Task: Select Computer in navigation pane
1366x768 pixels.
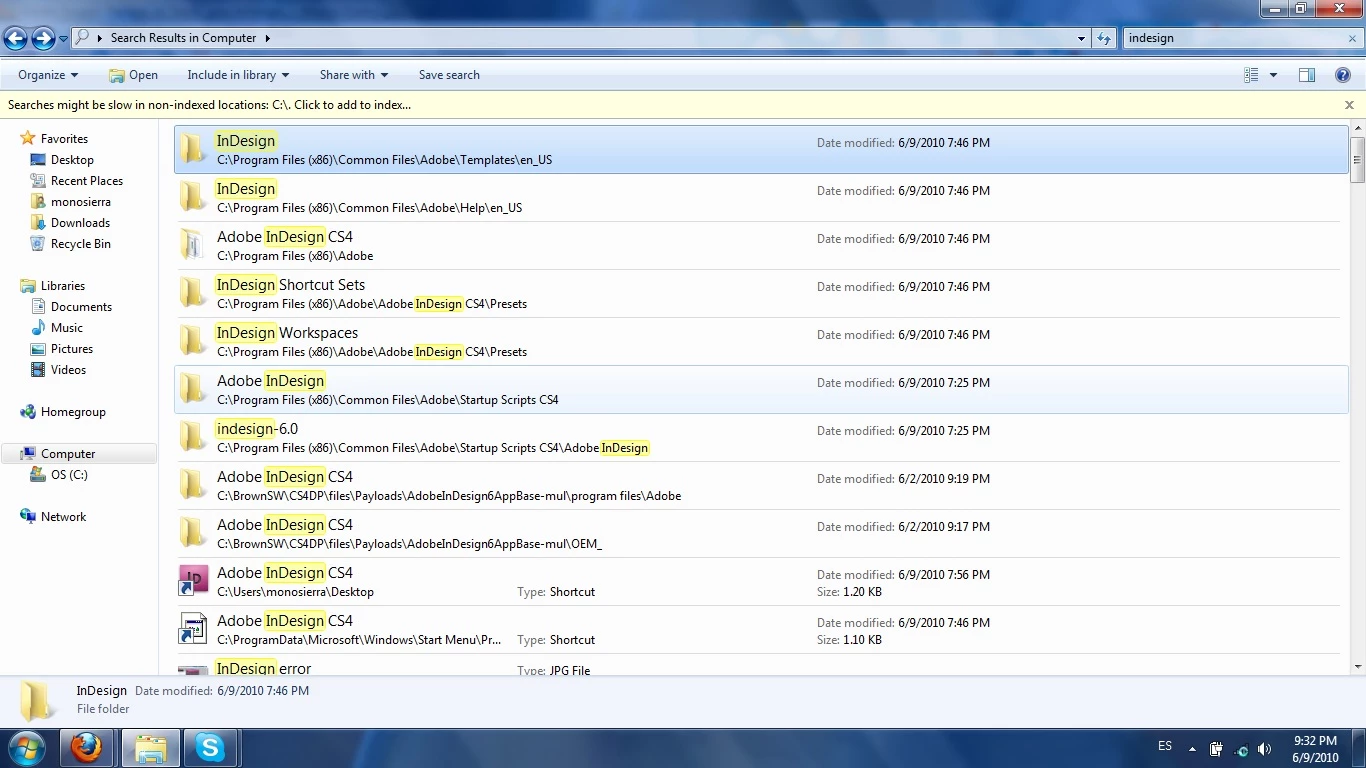Action: [x=79, y=454]
